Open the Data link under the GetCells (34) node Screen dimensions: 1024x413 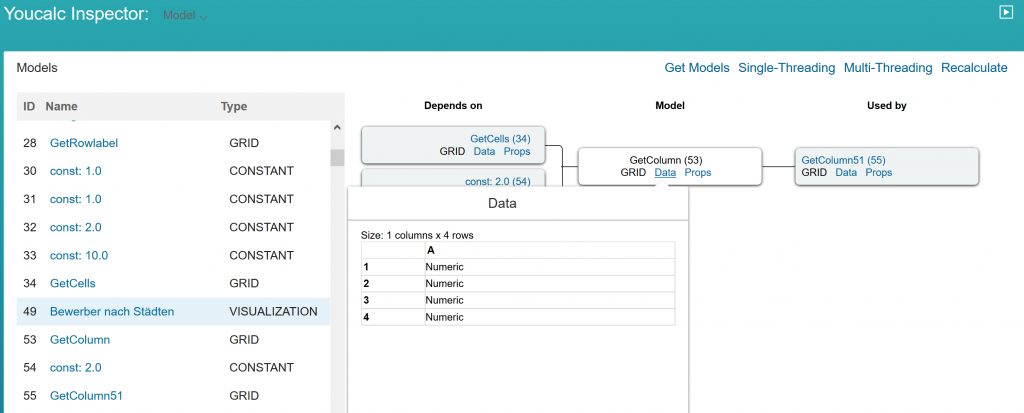484,151
